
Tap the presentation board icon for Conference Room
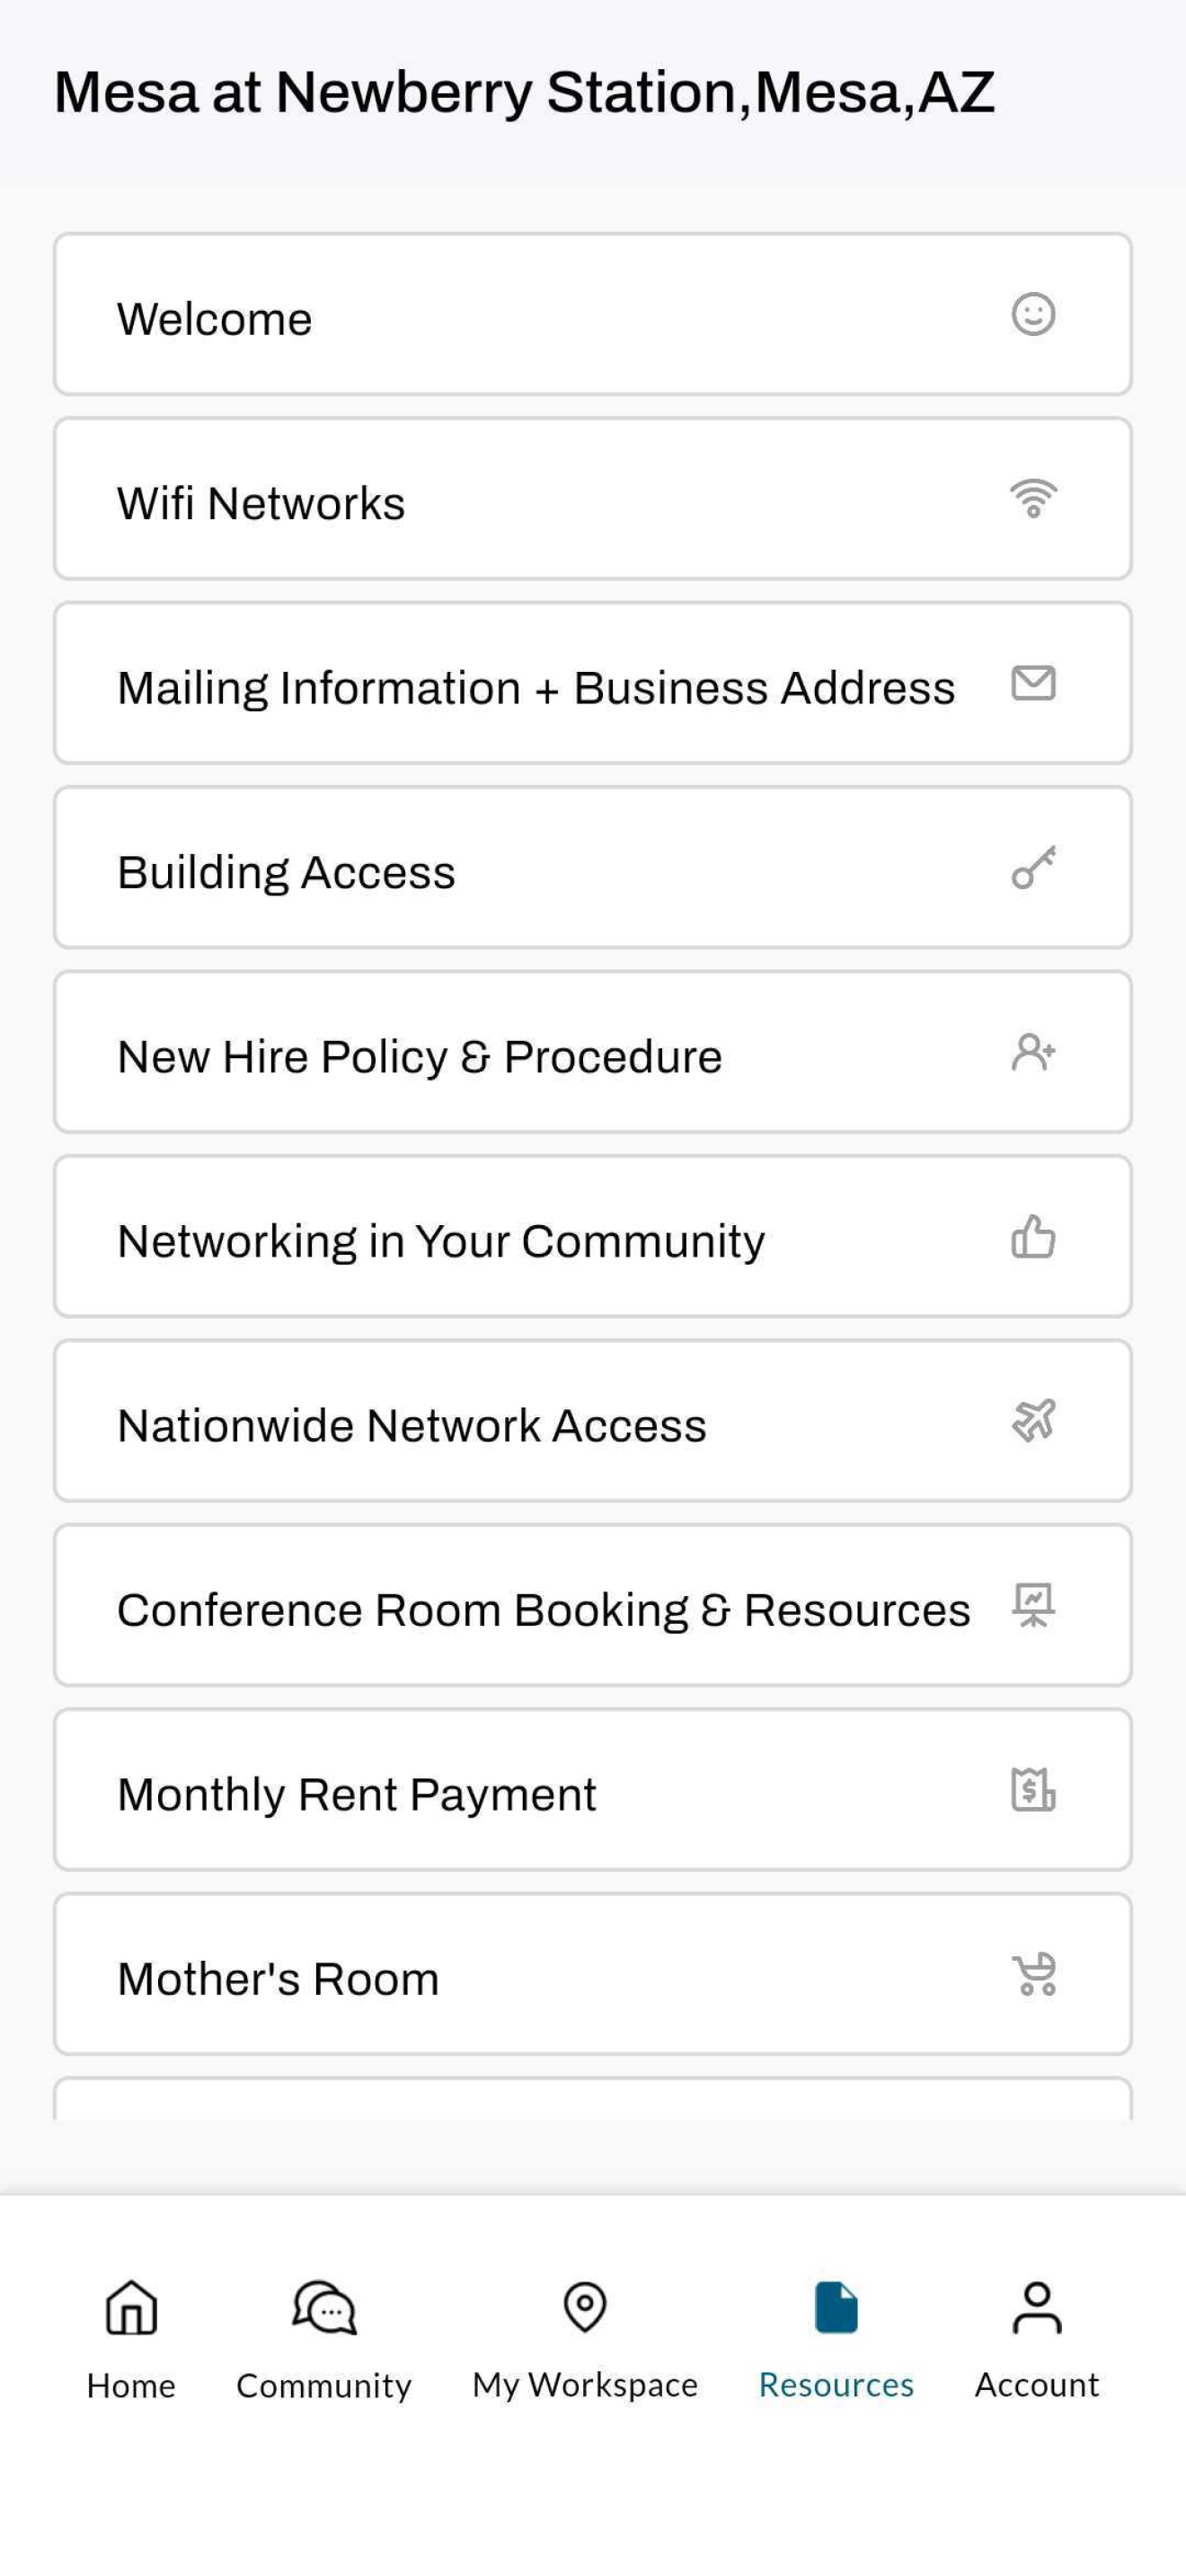pyautogui.click(x=1033, y=1605)
